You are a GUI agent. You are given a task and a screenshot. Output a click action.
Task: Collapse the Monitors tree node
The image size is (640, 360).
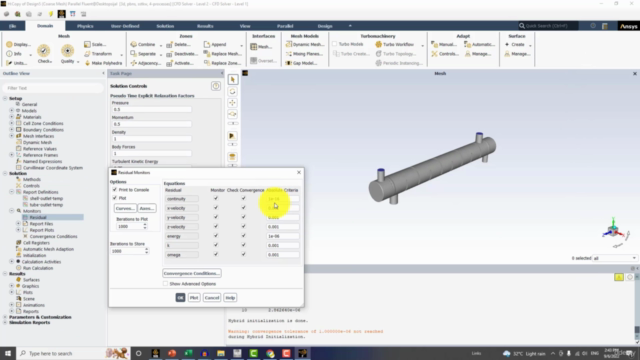point(11,211)
